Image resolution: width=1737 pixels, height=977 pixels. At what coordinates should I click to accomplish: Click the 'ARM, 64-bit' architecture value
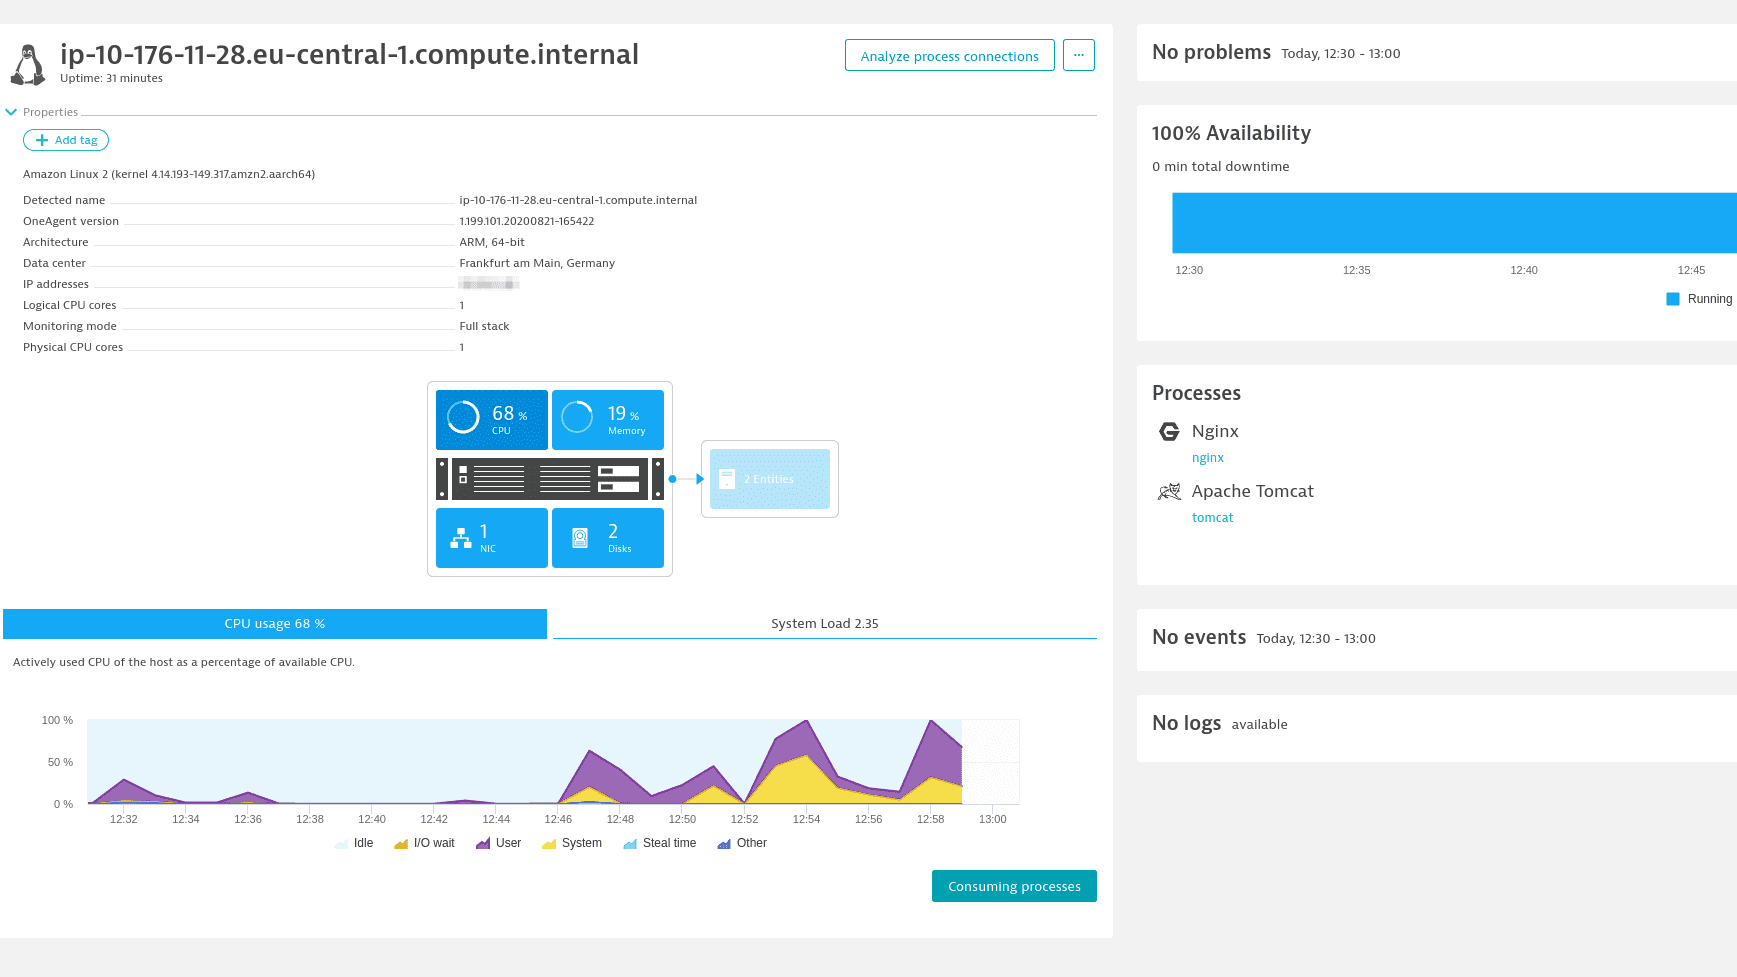click(x=492, y=242)
